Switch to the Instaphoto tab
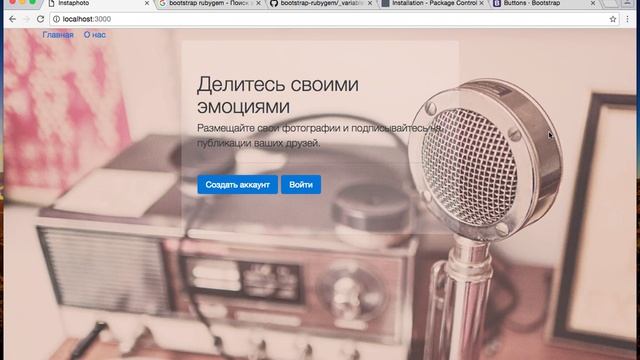Screen dimensions: 640x360 [98, 3]
